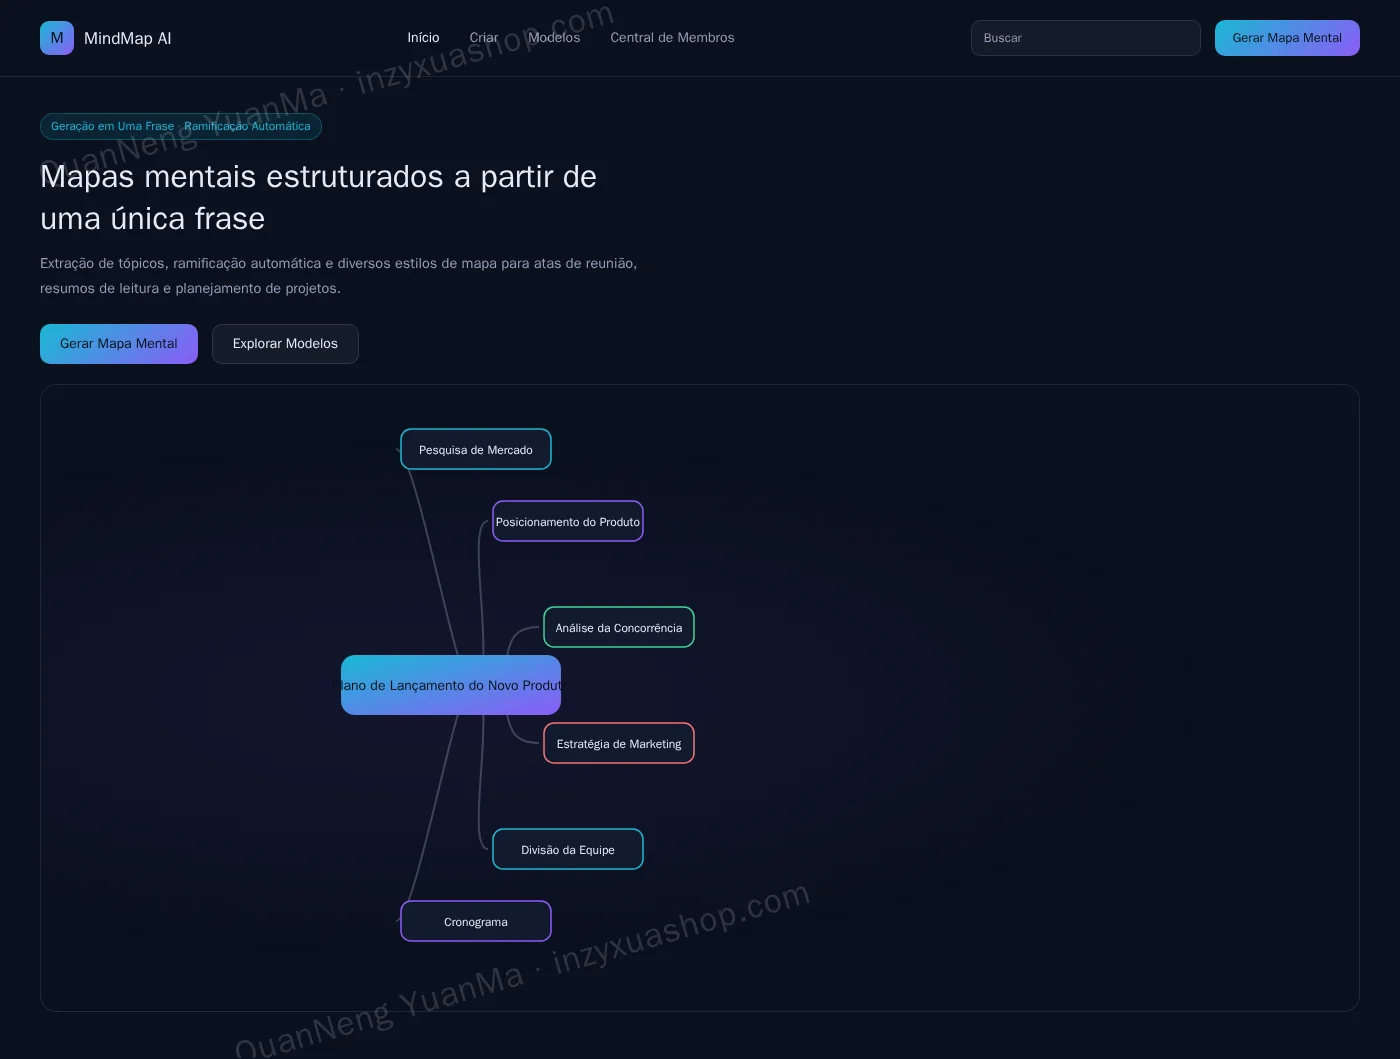
Task: Open Central de Membros
Action: (x=672, y=38)
